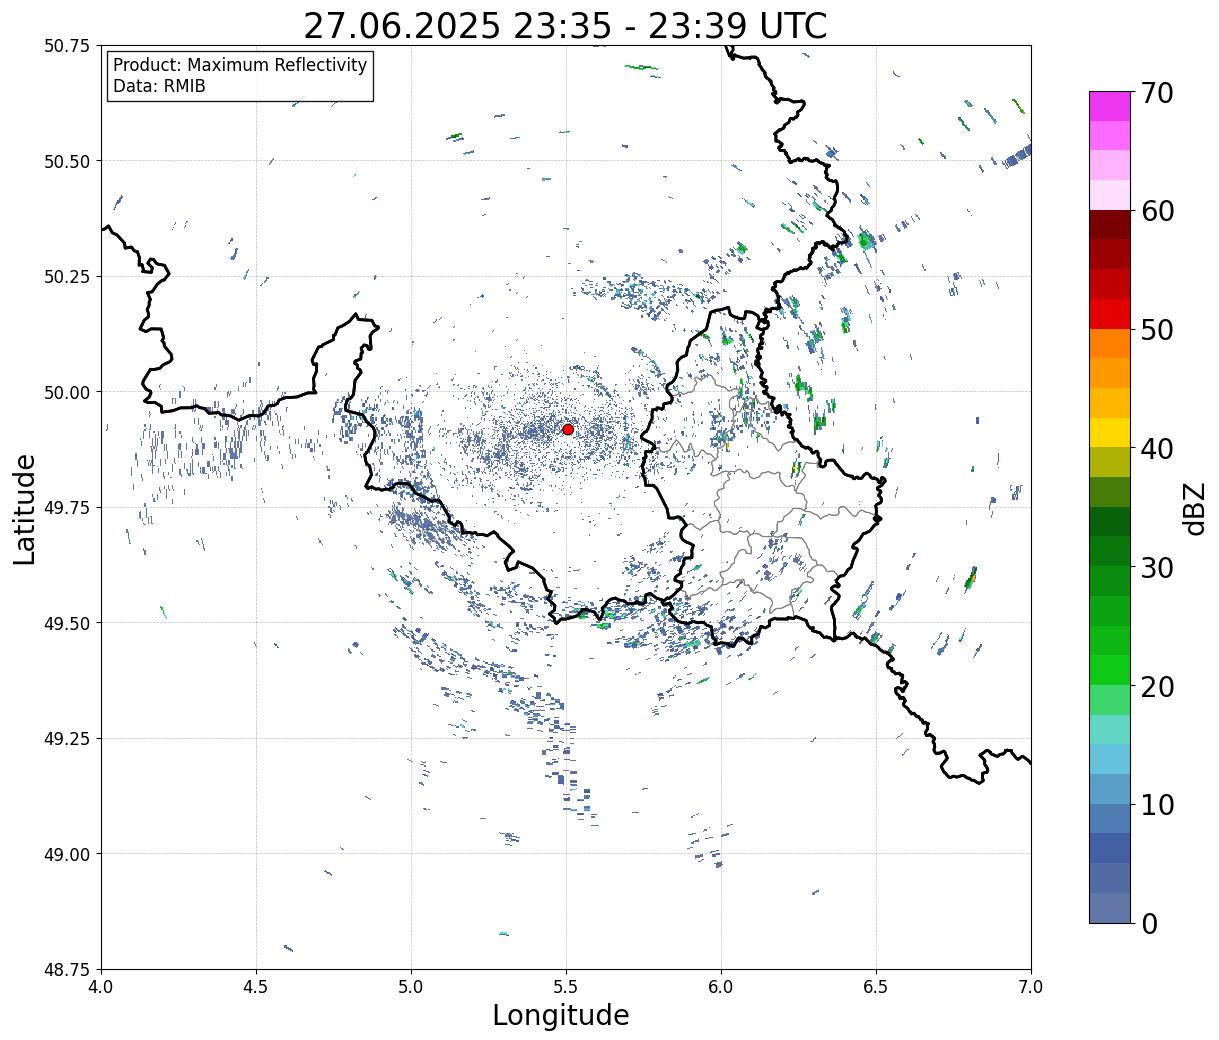Viewport: 1219px width, 1040px height.
Task: Click the longitude tick label 5.5
Action: coord(566,987)
